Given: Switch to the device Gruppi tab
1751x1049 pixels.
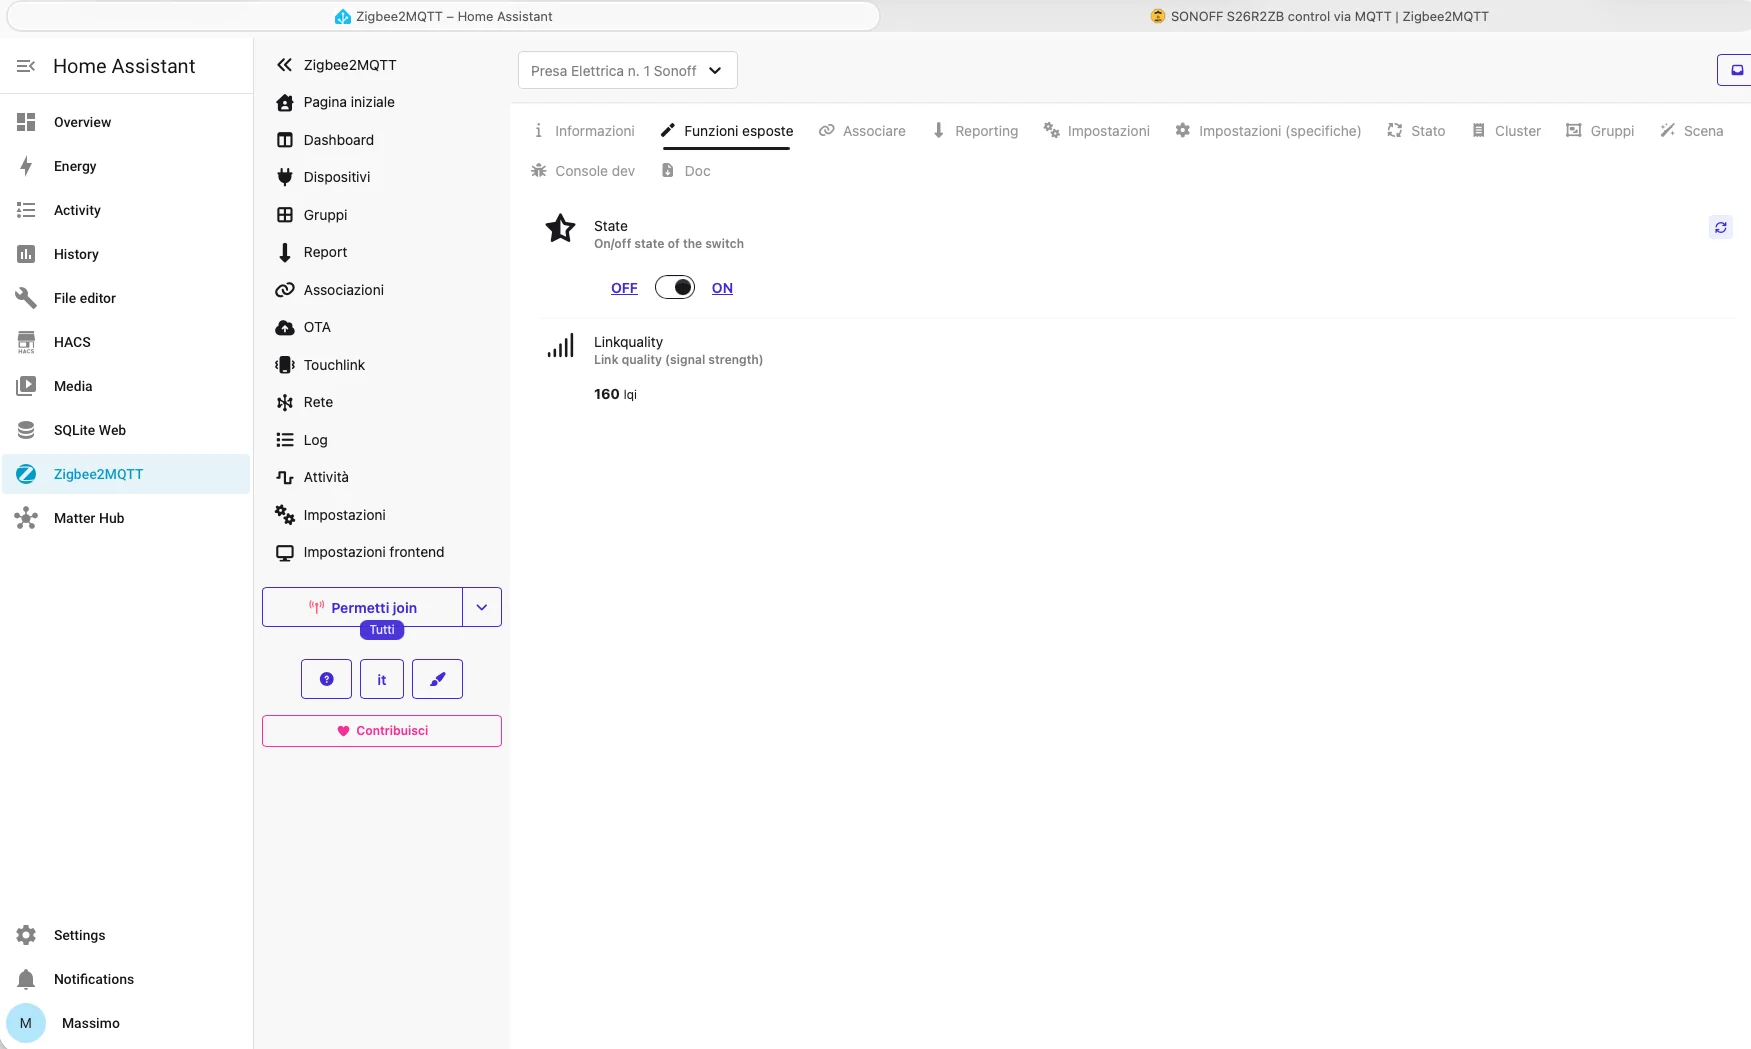Looking at the screenshot, I should [x=1600, y=131].
